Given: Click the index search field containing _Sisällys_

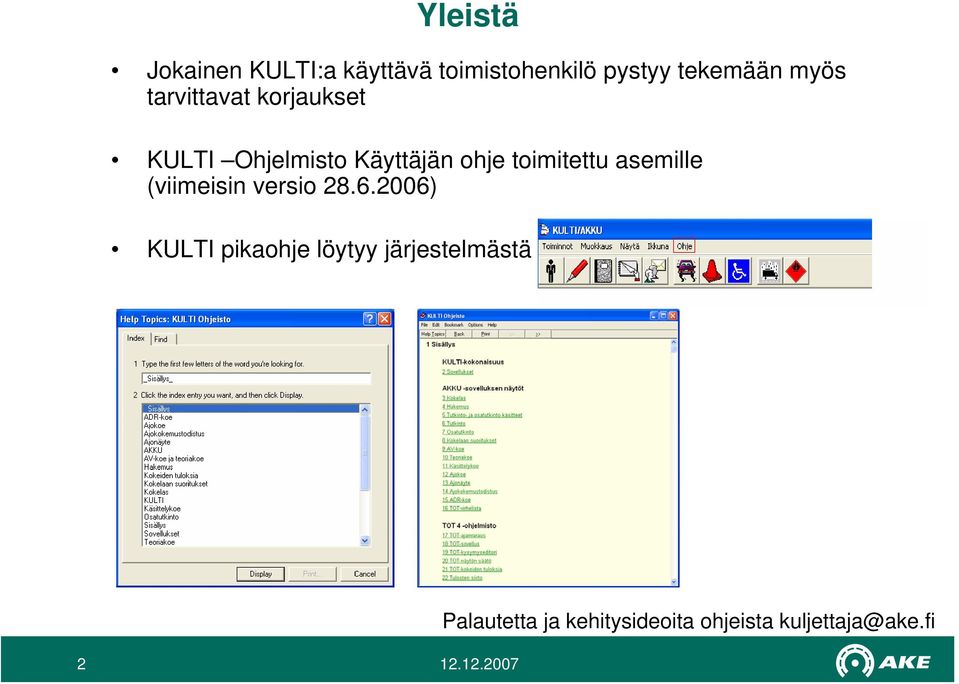Looking at the screenshot, I should point(256,379).
